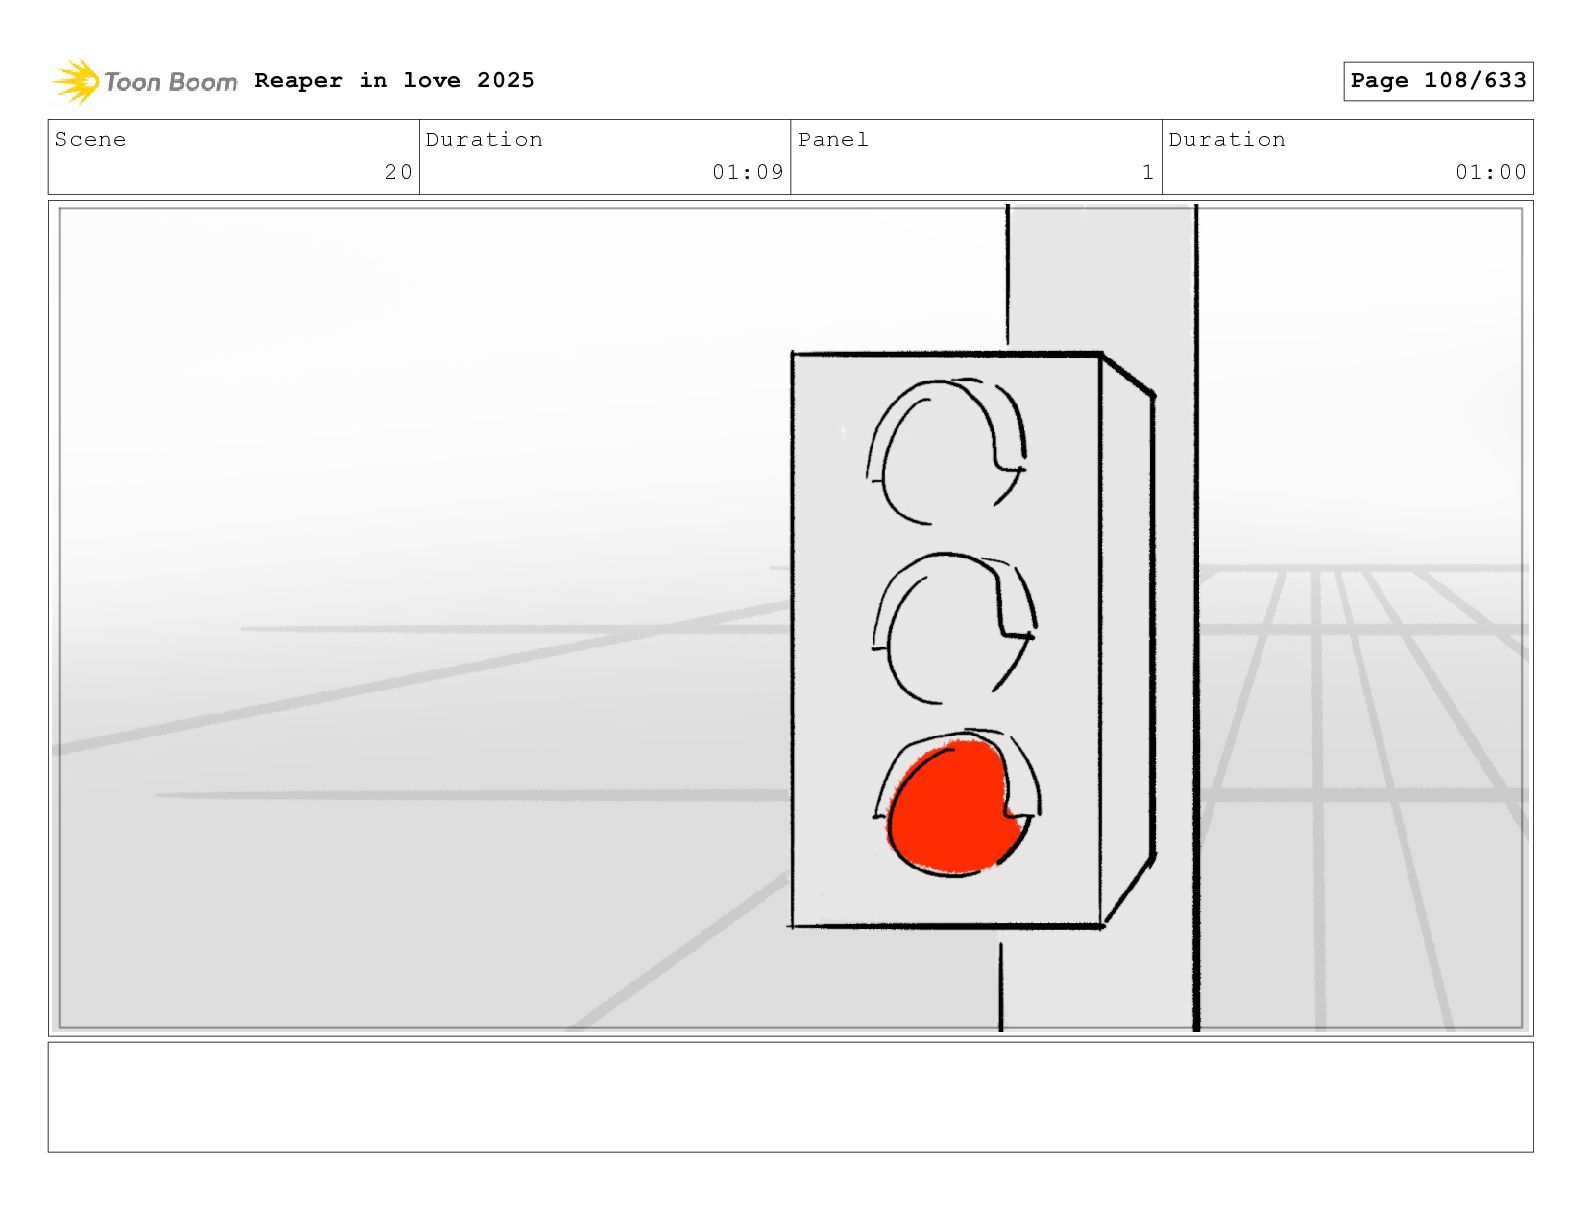This screenshot has width=1584, height=1224.
Task: Click the panel duration value '01:00'
Action: [1491, 172]
